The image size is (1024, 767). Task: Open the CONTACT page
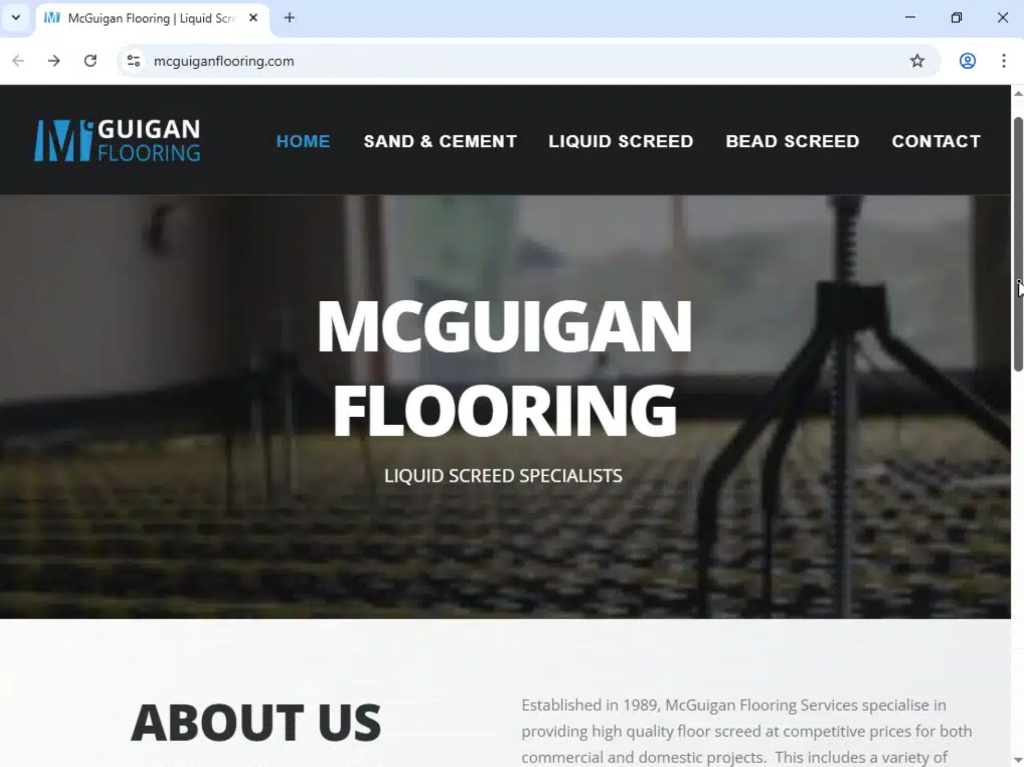[936, 141]
